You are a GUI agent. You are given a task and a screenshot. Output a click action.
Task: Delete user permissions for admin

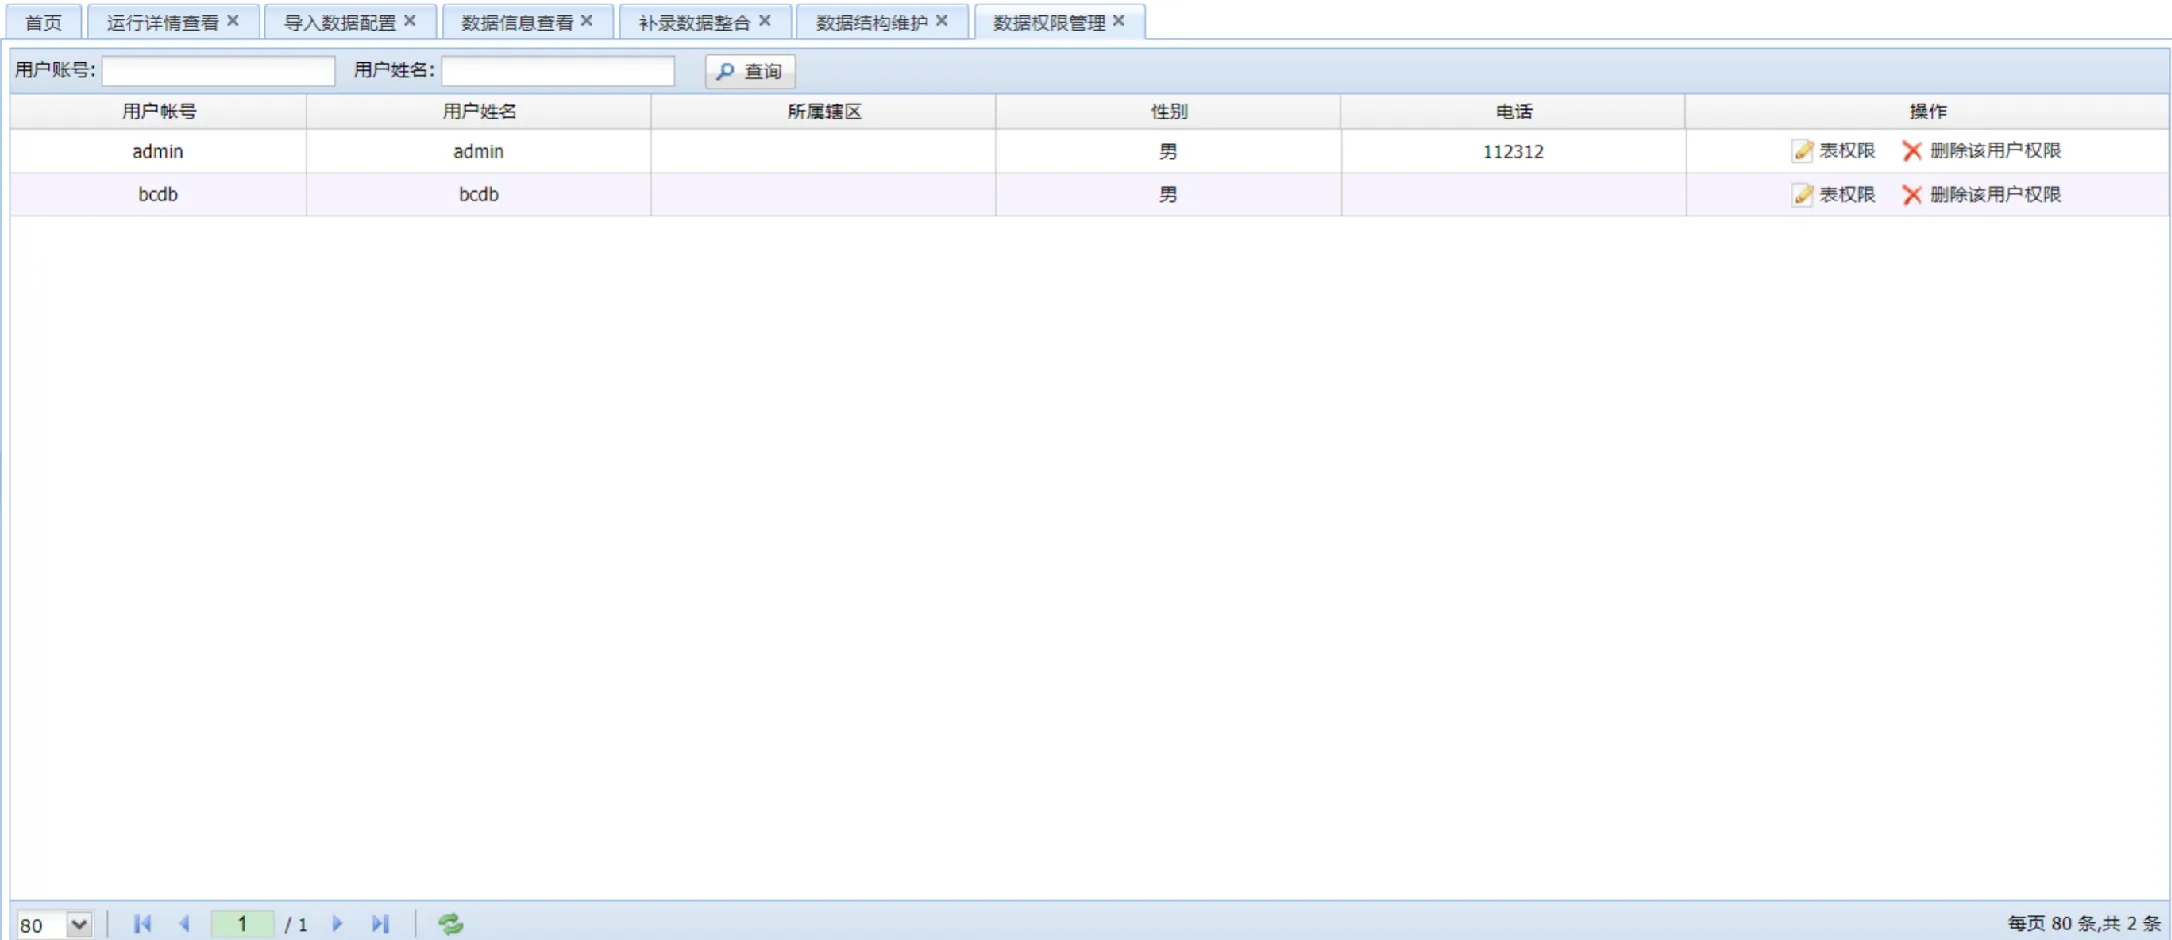pyautogui.click(x=1982, y=151)
